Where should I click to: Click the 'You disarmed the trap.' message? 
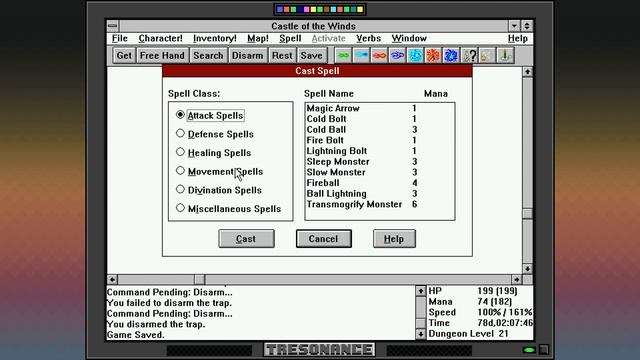[x=156, y=324]
